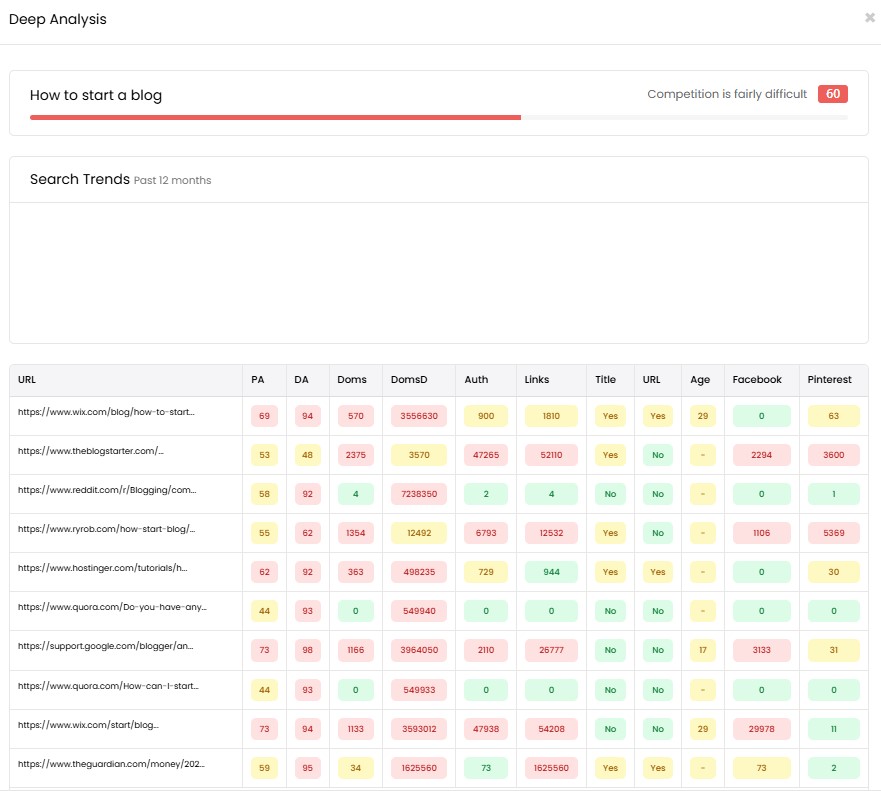The width and height of the screenshot is (881, 791).
Task: Click DA value 95 in theguardian row
Action: (307, 768)
